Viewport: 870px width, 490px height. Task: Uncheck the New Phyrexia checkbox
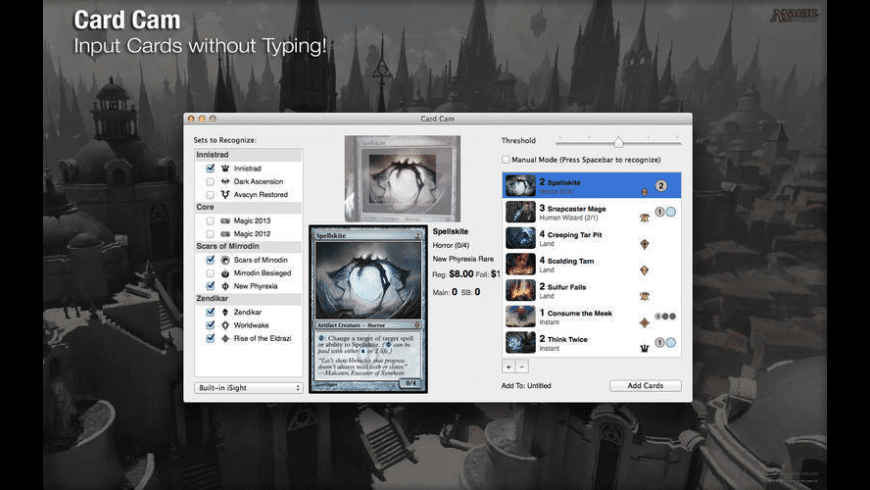click(x=210, y=286)
